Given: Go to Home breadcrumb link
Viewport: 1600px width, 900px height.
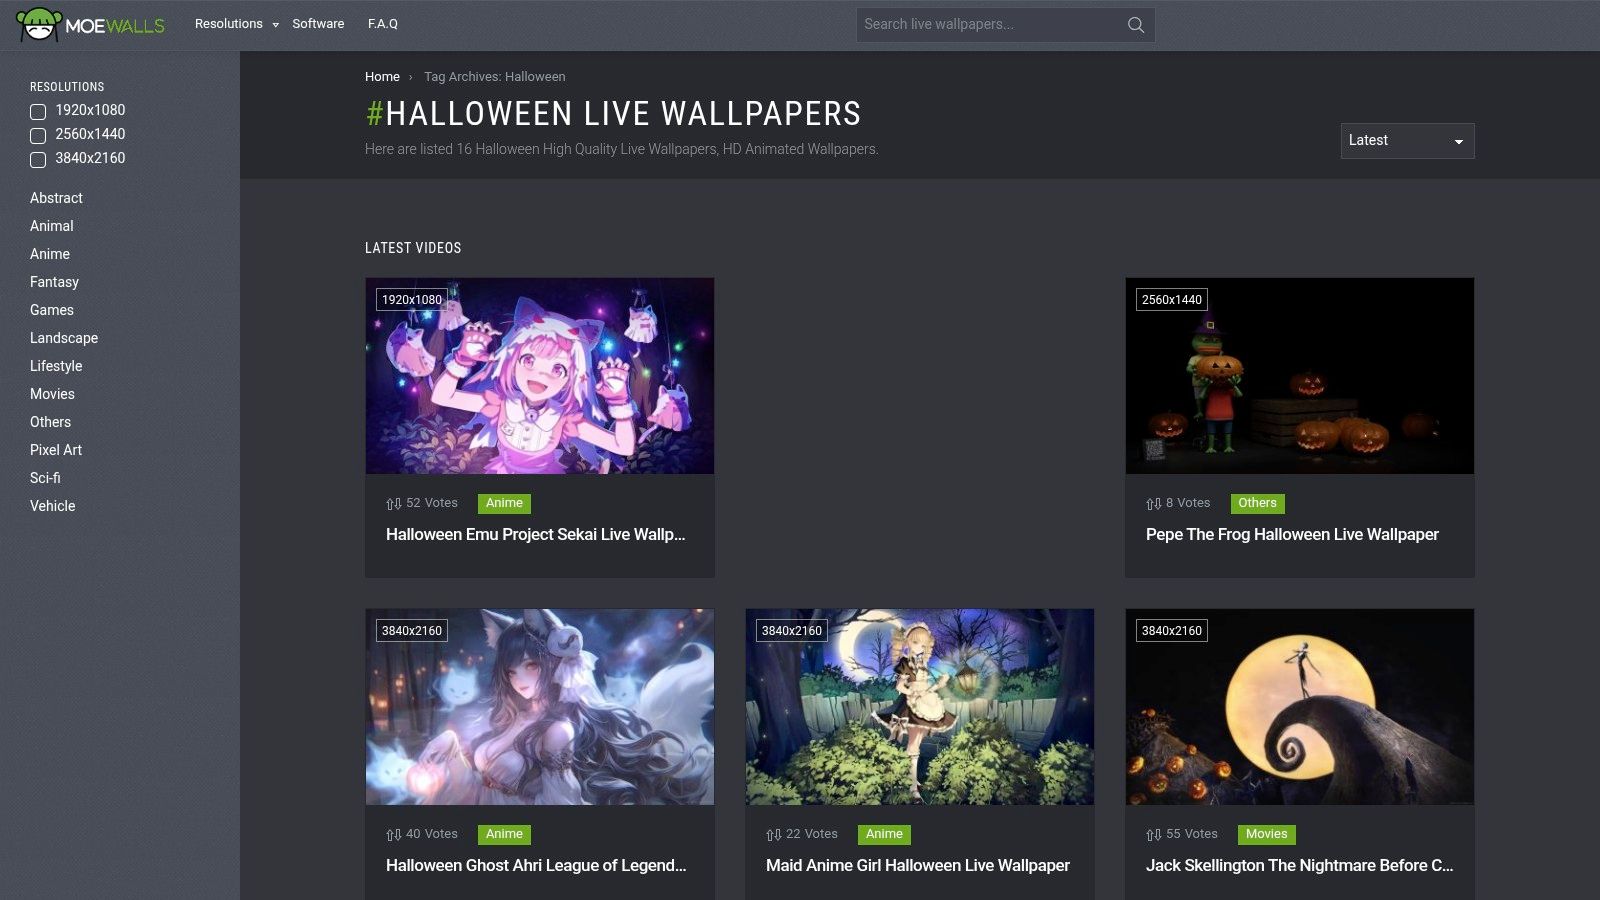Looking at the screenshot, I should tap(382, 77).
